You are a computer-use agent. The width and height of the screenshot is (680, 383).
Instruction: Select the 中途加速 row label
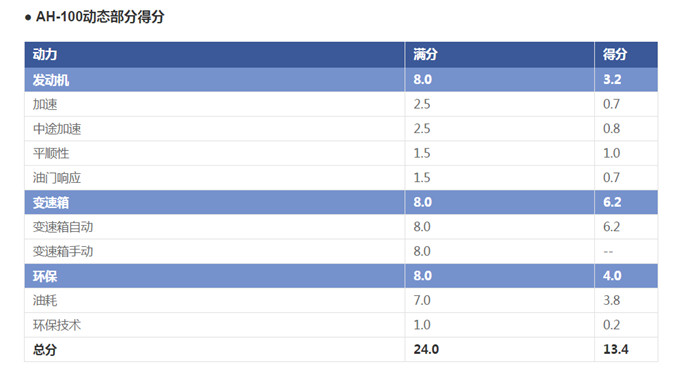tap(57, 129)
